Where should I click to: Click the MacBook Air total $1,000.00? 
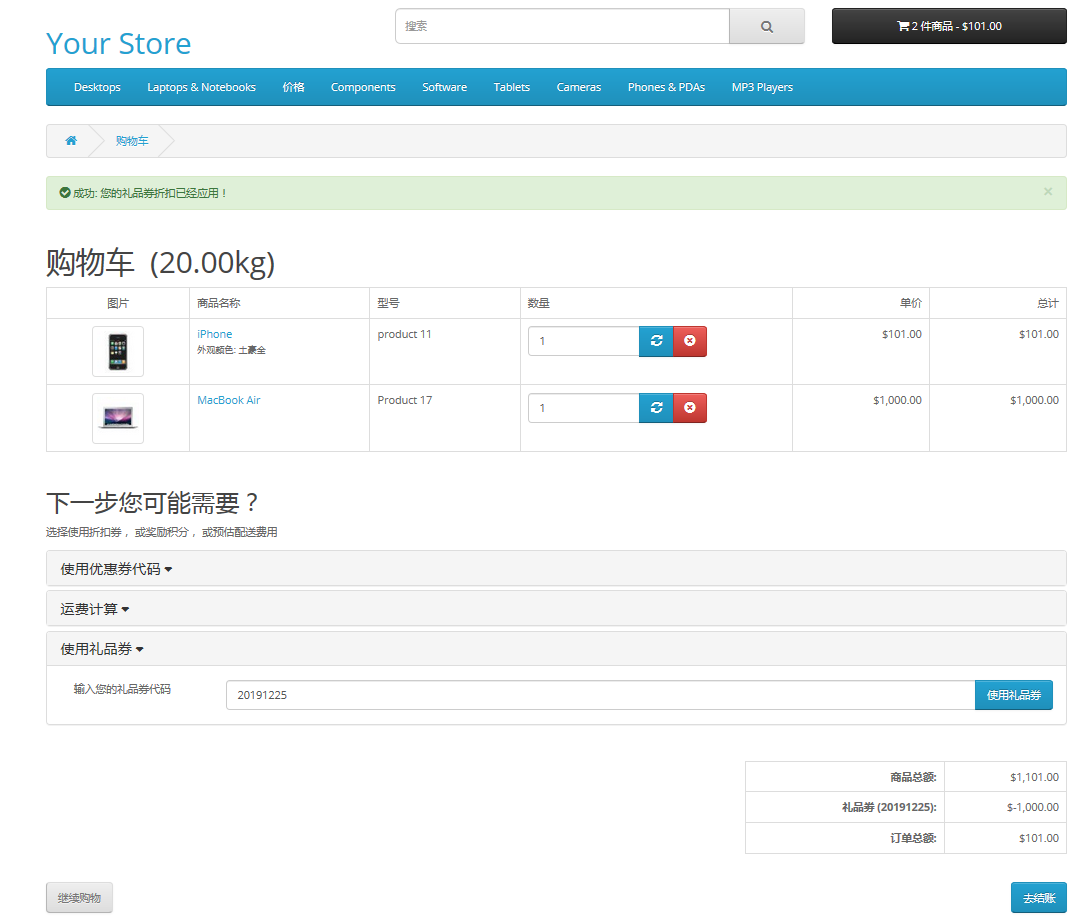[1034, 400]
